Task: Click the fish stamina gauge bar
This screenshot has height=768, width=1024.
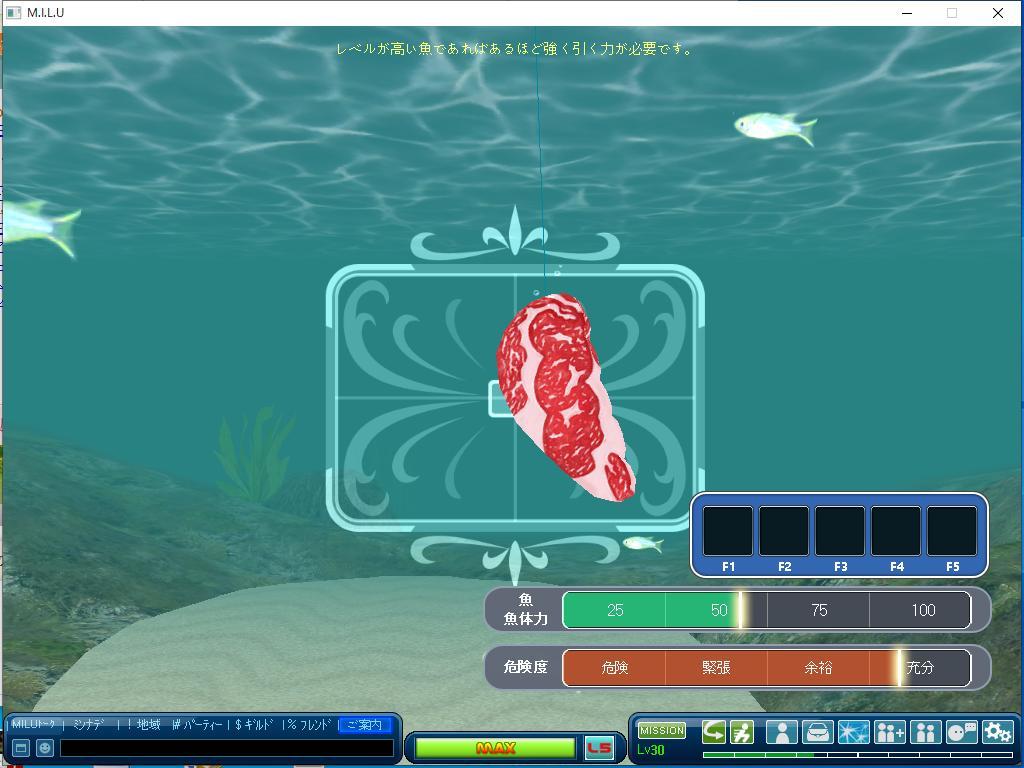Action: [x=767, y=610]
